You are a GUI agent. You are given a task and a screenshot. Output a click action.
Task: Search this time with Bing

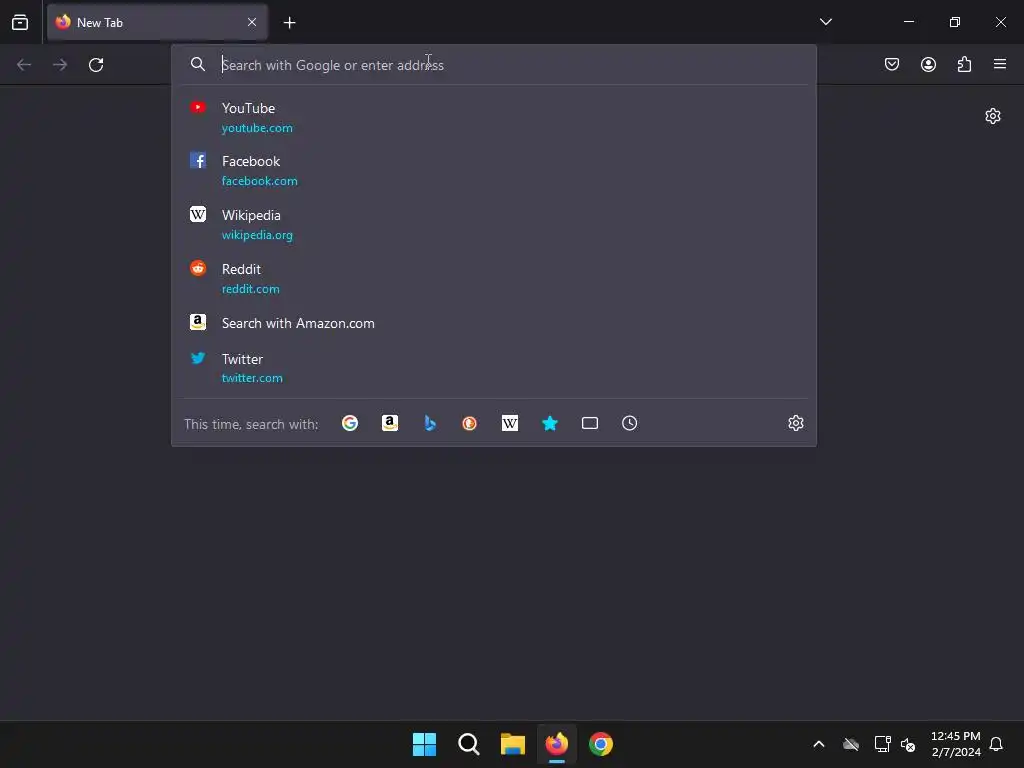[x=430, y=423]
